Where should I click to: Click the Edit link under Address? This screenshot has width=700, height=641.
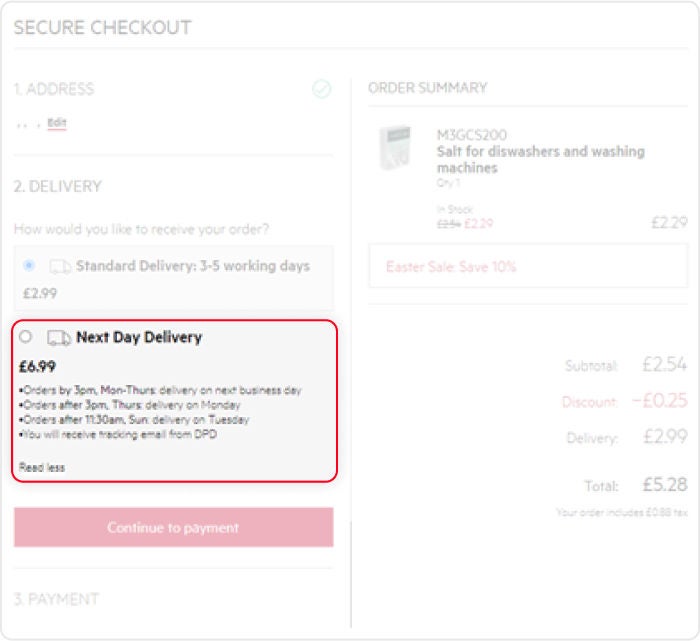point(57,123)
